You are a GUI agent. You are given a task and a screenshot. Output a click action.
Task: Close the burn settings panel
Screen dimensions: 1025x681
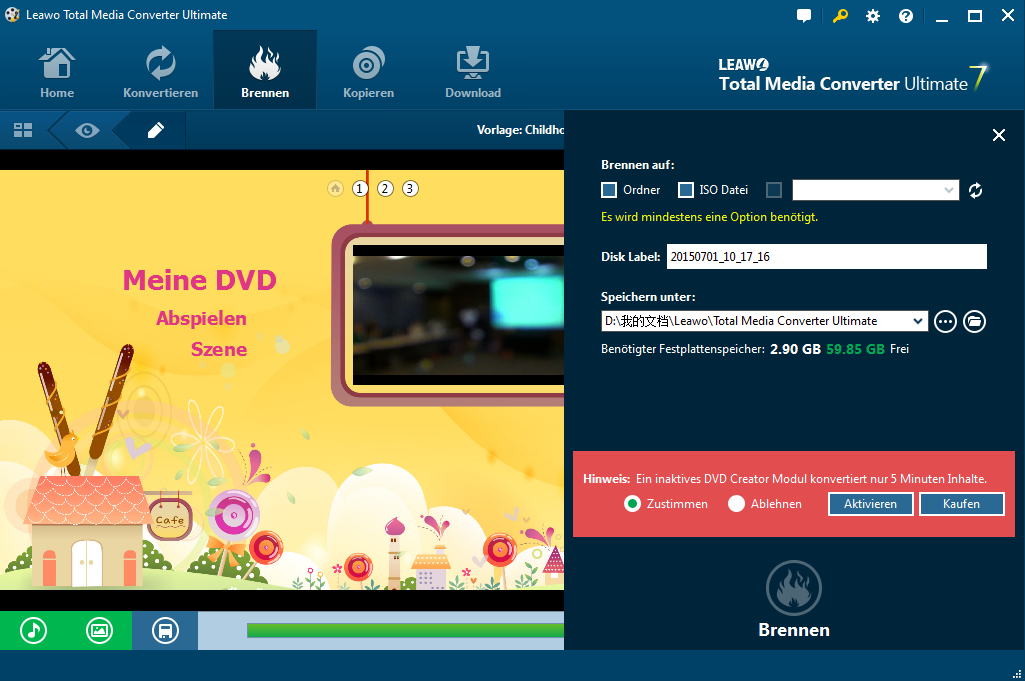998,135
